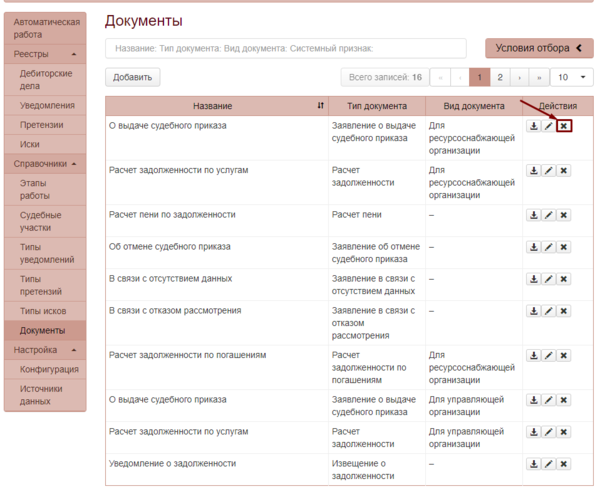Collapse the Справочники sidebar section
Viewport: 600px width, 489px height.
click(45, 164)
